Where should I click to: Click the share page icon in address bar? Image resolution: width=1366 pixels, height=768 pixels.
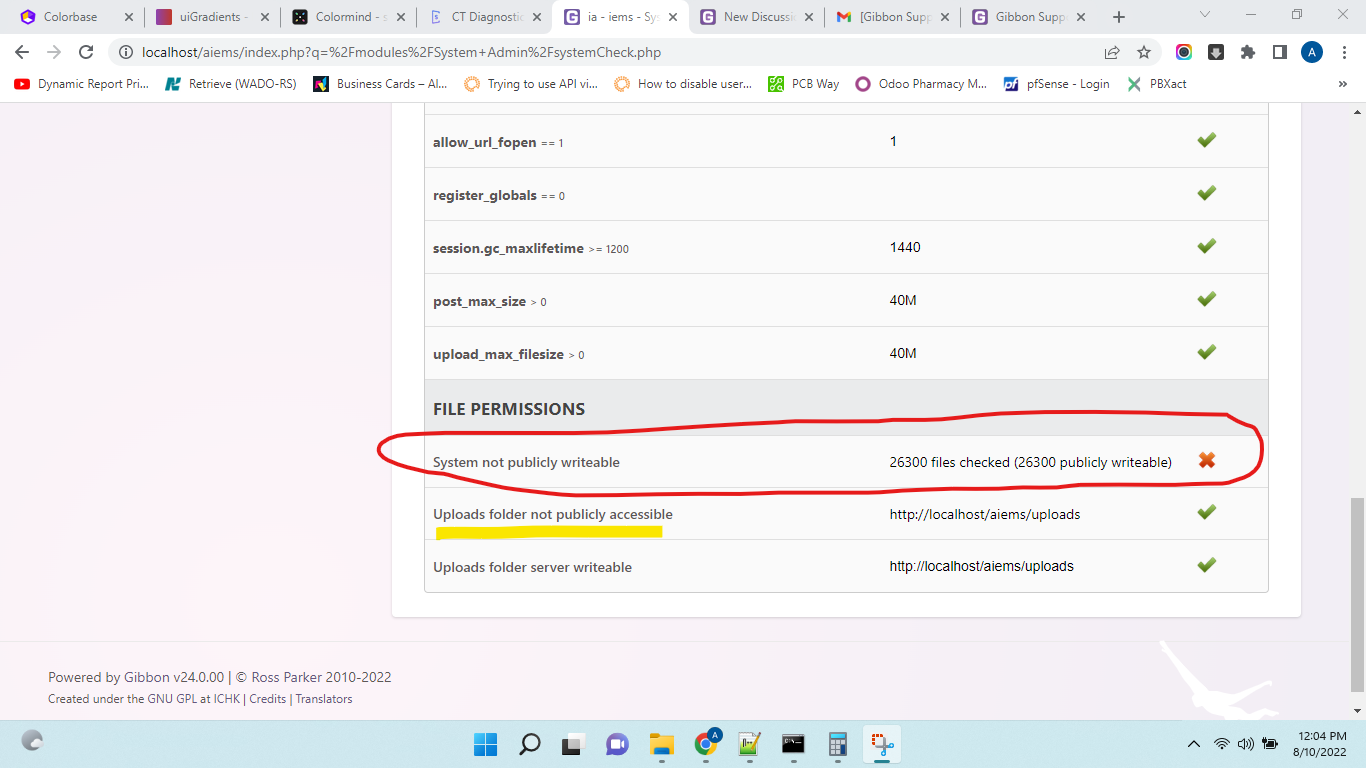(1112, 53)
